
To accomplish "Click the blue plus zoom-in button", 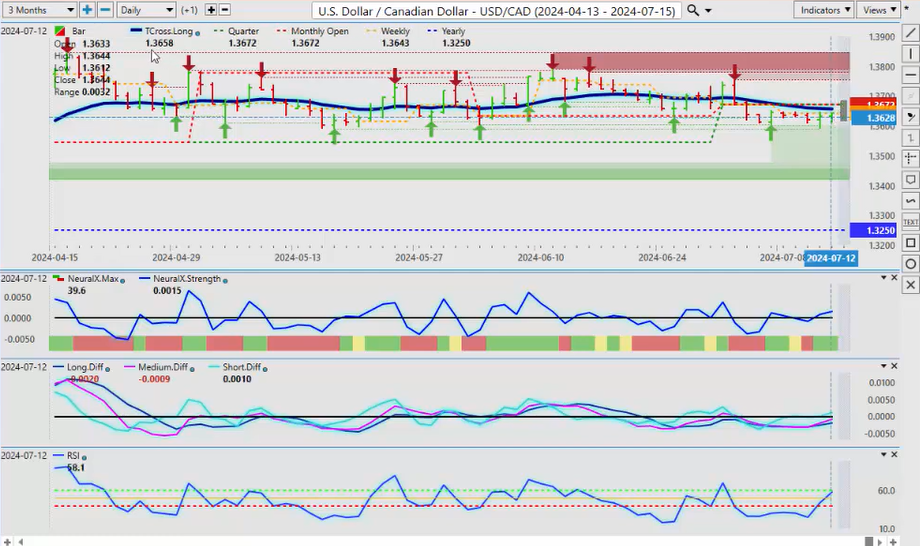I will 87,10.
